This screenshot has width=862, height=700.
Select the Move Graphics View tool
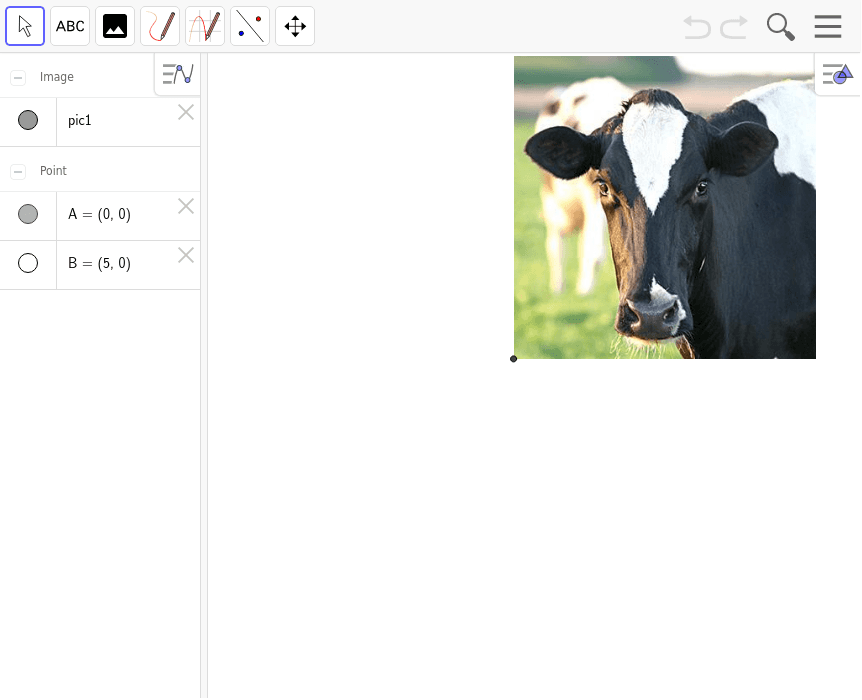pos(295,26)
